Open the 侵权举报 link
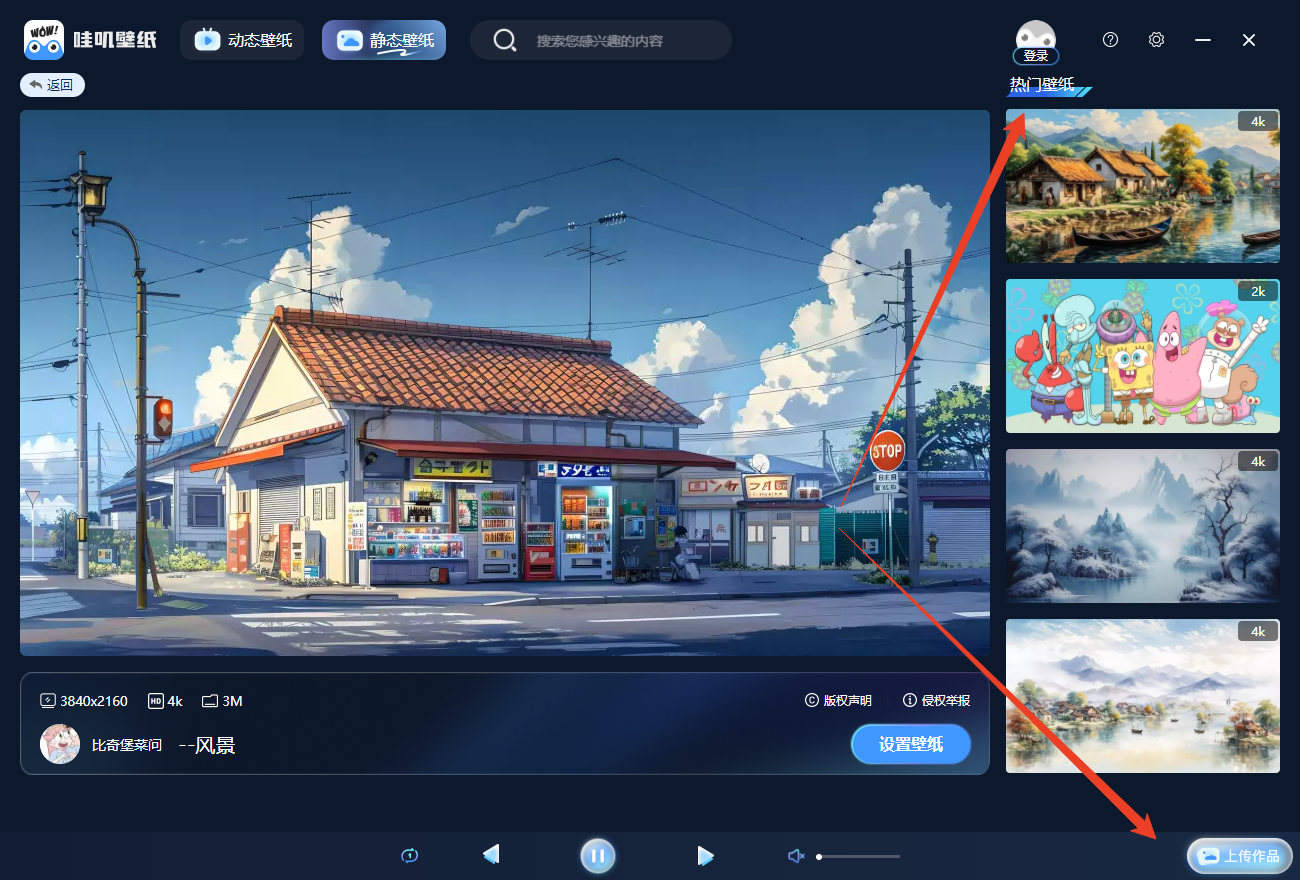The height and width of the screenshot is (880, 1300). [937, 701]
